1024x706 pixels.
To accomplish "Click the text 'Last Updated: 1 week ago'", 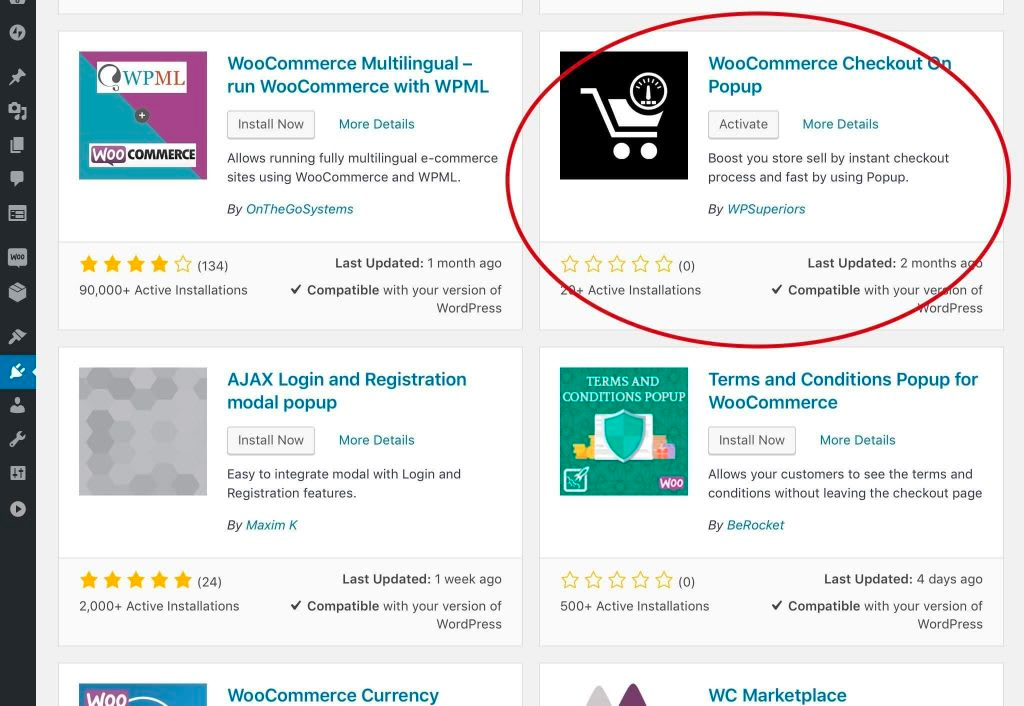I will (422, 579).
